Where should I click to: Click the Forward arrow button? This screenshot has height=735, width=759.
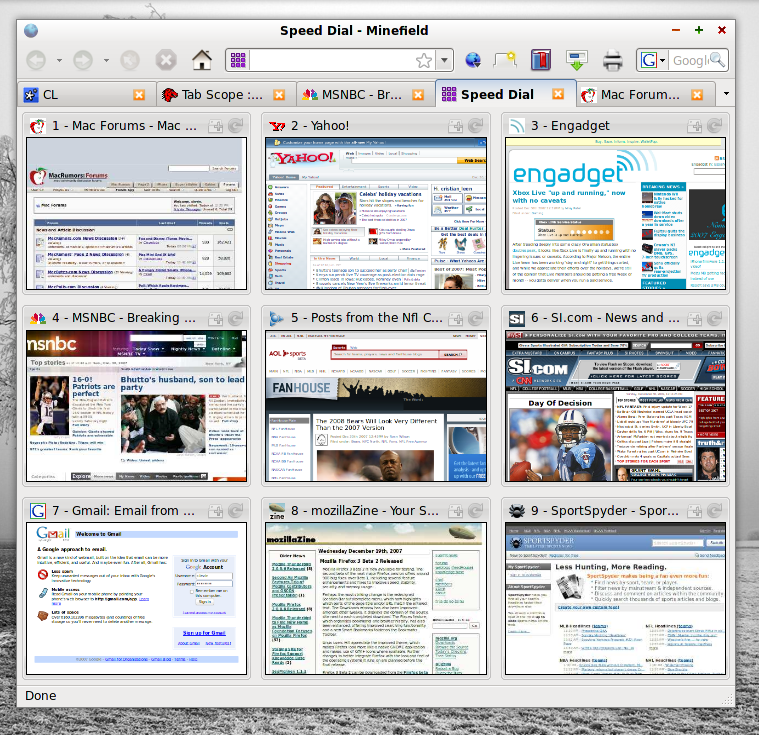(x=83, y=61)
